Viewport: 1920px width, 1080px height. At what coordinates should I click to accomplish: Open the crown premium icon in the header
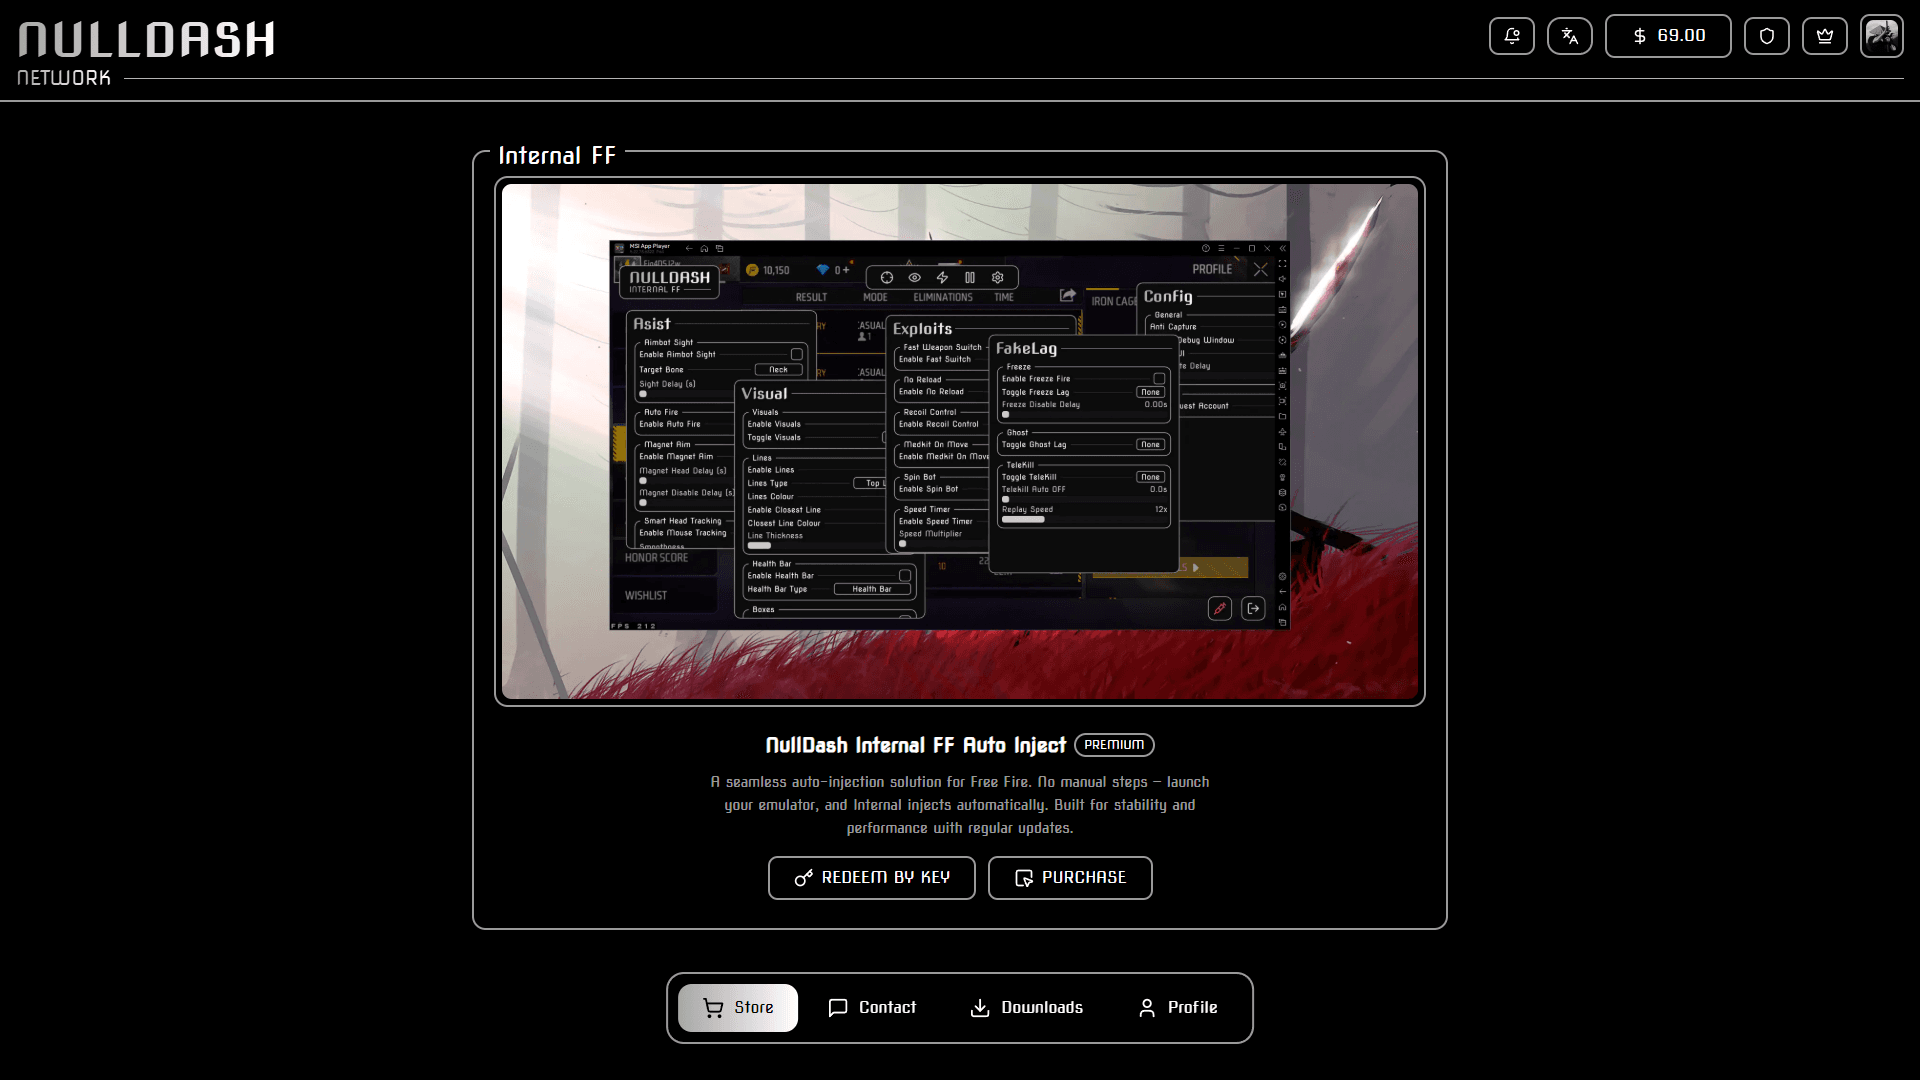click(x=1825, y=35)
